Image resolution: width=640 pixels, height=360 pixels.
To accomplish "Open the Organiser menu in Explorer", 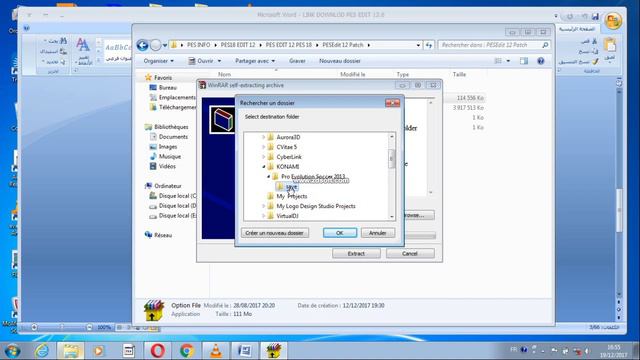I will pos(158,61).
